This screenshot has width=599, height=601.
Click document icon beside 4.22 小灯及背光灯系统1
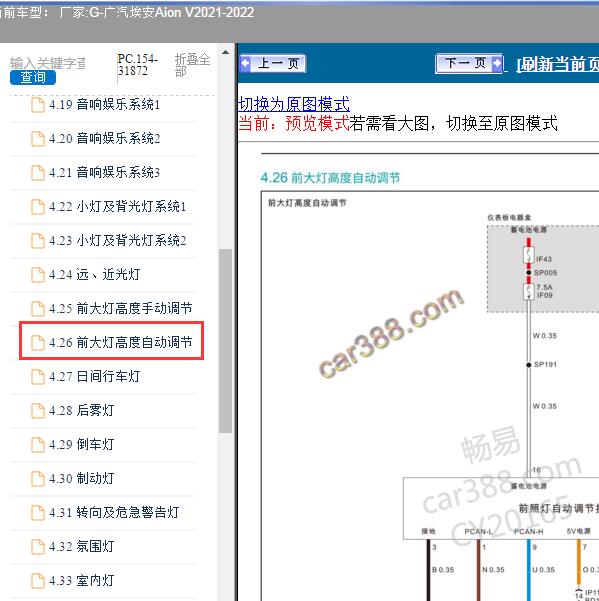38,207
